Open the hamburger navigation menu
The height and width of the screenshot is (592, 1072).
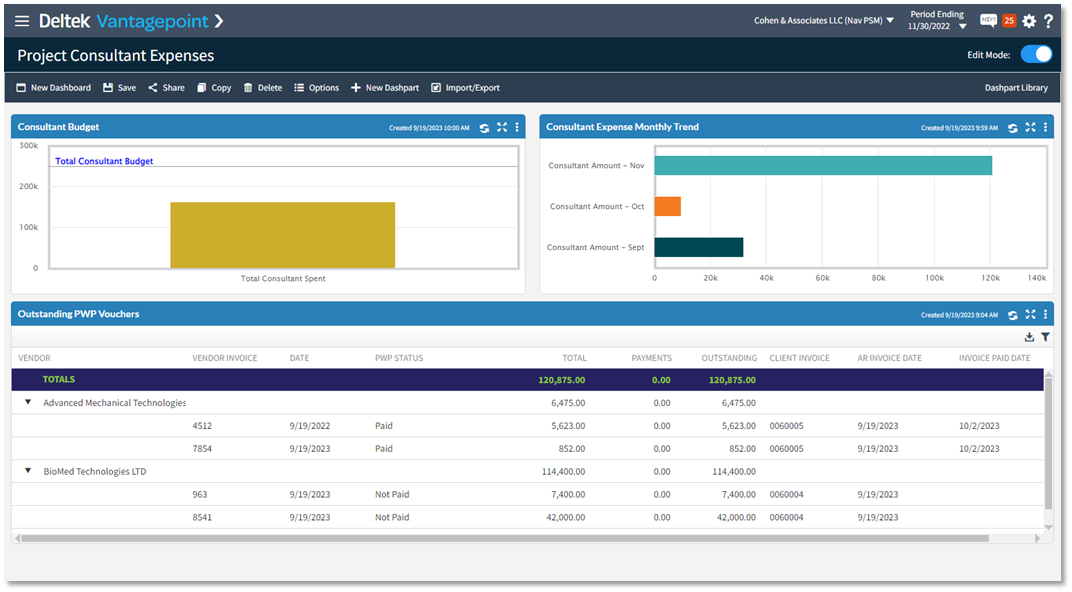pyautogui.click(x=22, y=21)
